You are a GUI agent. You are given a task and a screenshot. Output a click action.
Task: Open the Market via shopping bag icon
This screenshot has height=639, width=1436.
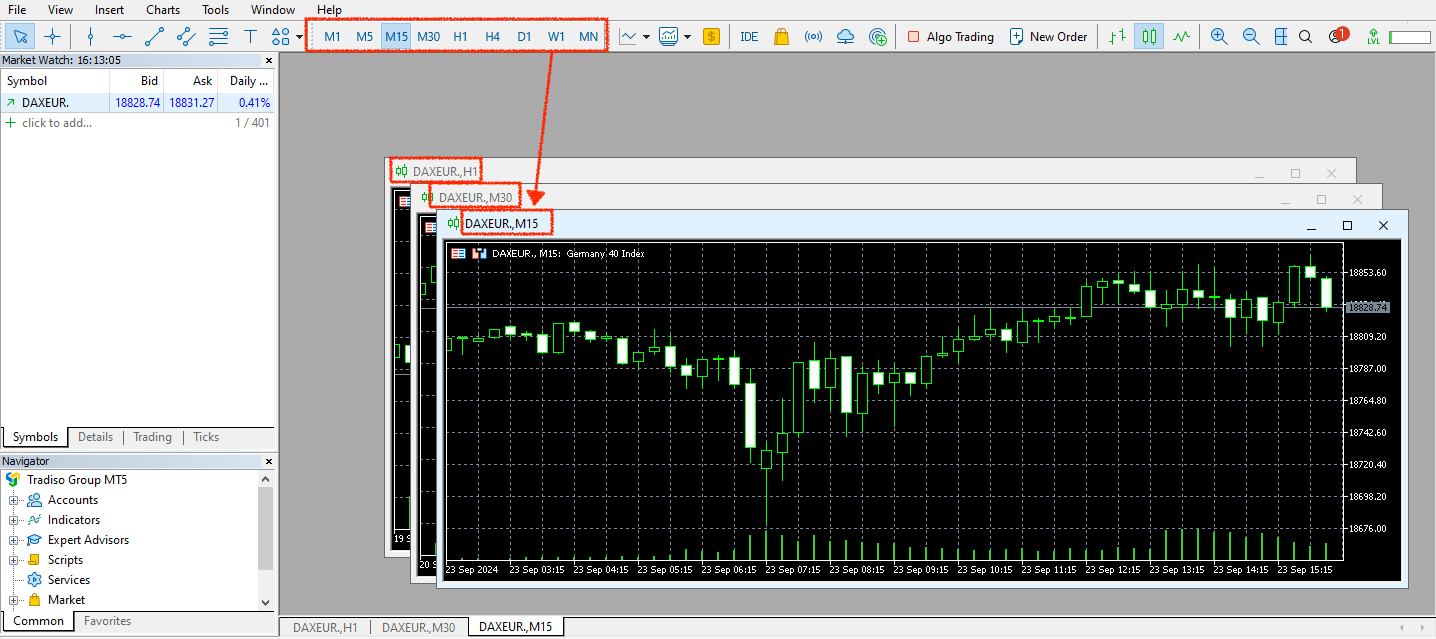click(x=781, y=36)
